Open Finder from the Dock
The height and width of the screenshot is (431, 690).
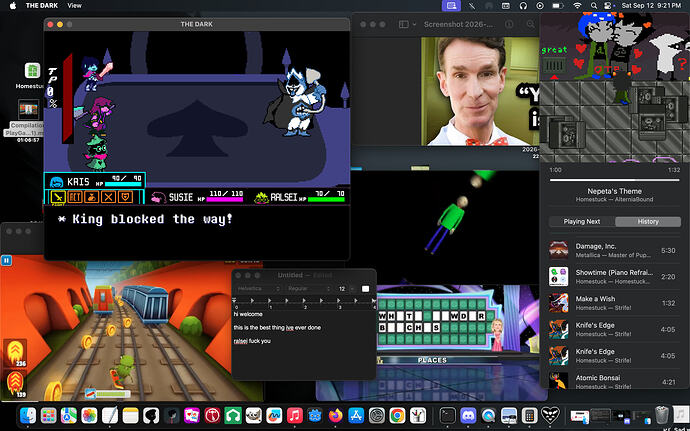28,415
